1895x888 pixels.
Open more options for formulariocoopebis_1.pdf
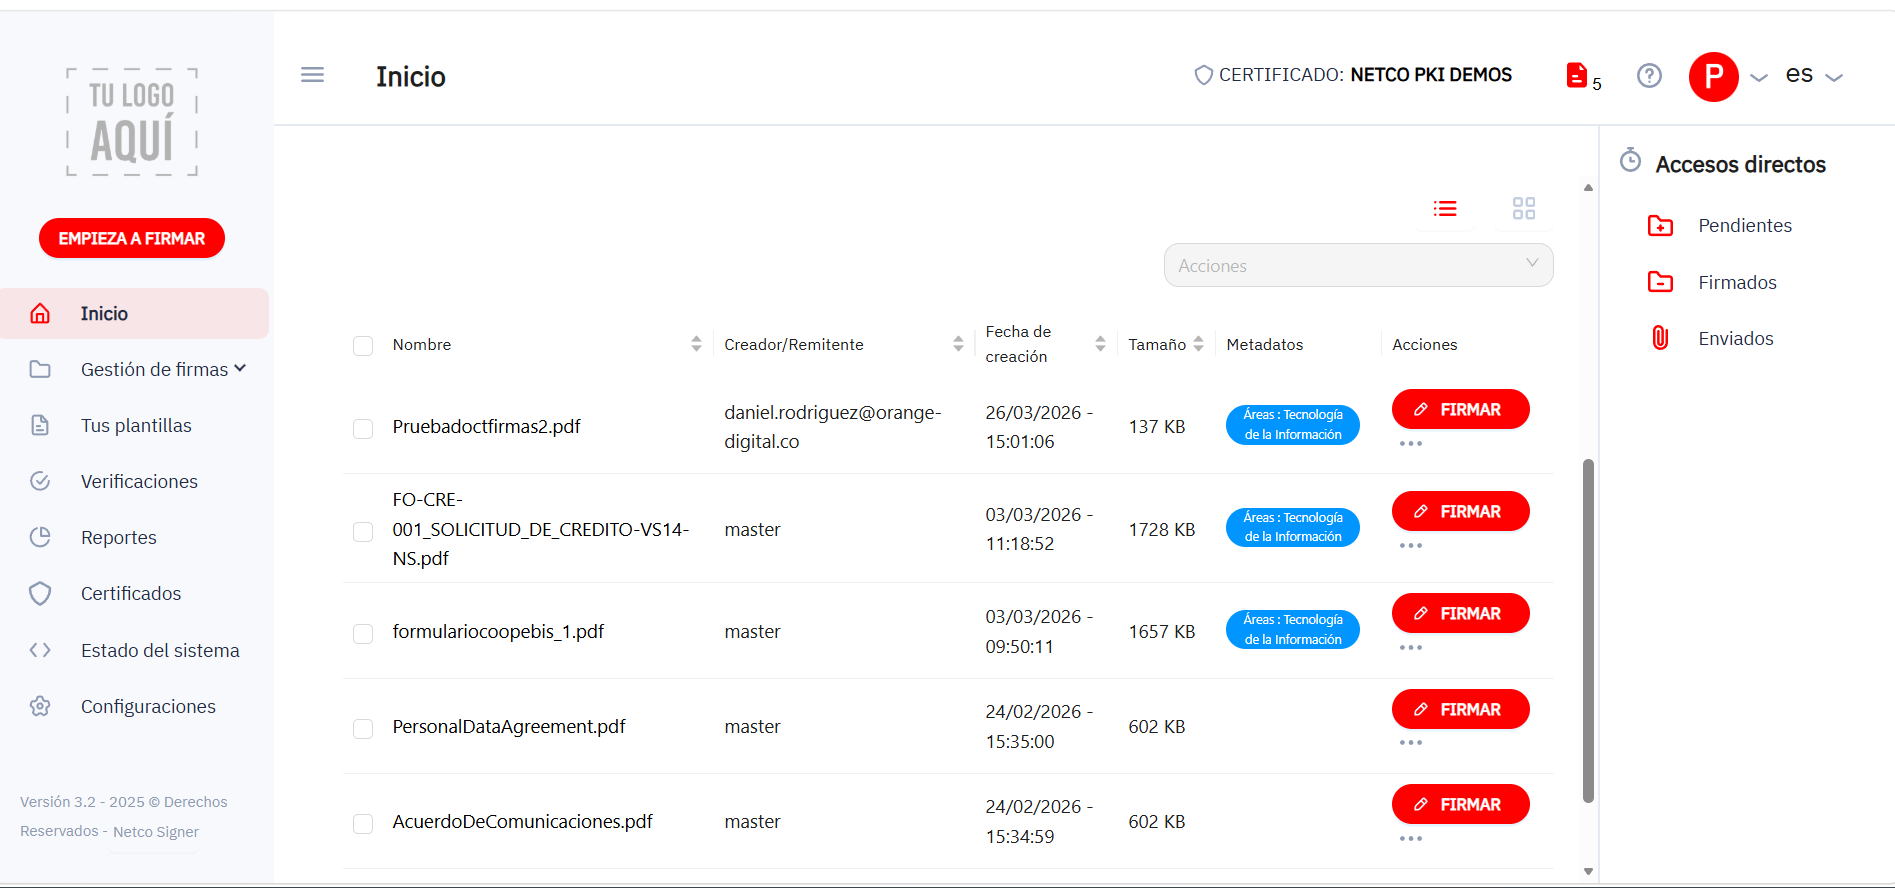point(1411,647)
